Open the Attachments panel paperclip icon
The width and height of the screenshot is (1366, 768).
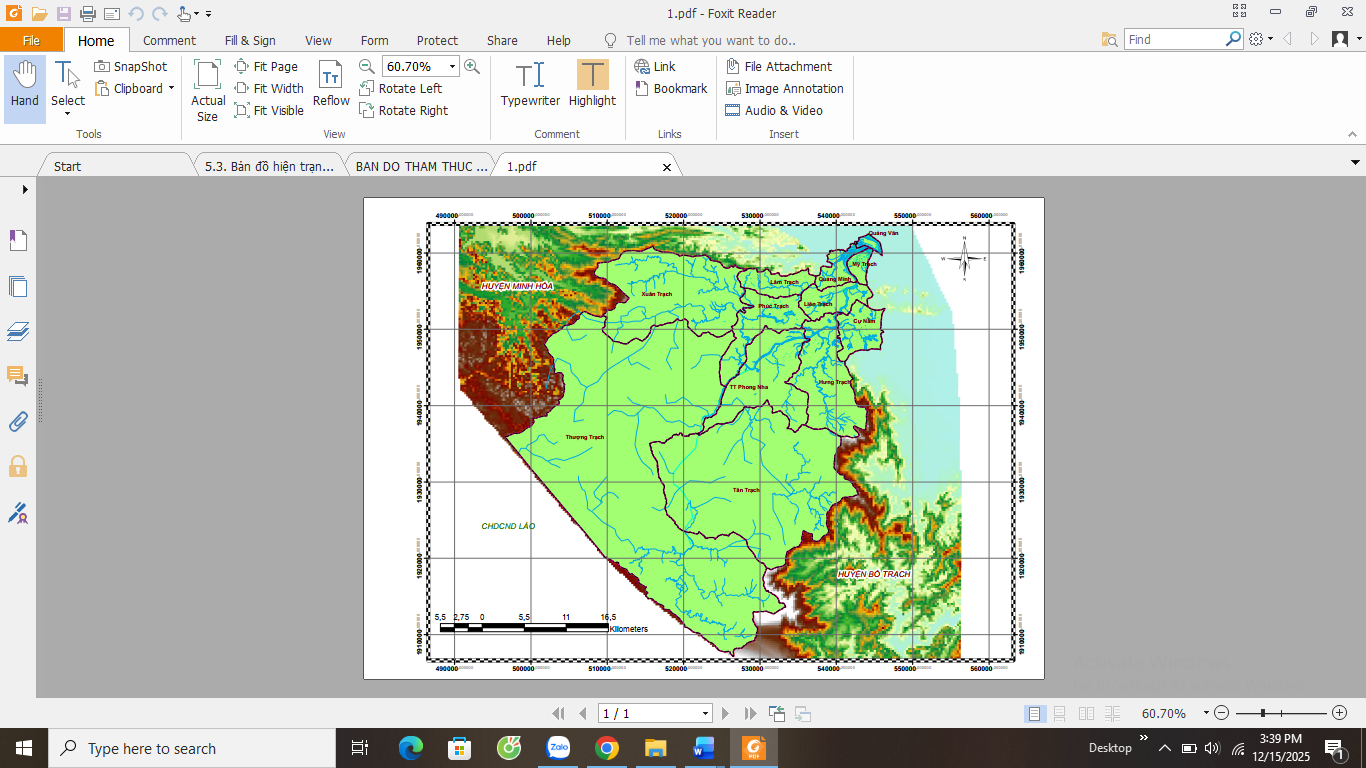tap(18, 421)
